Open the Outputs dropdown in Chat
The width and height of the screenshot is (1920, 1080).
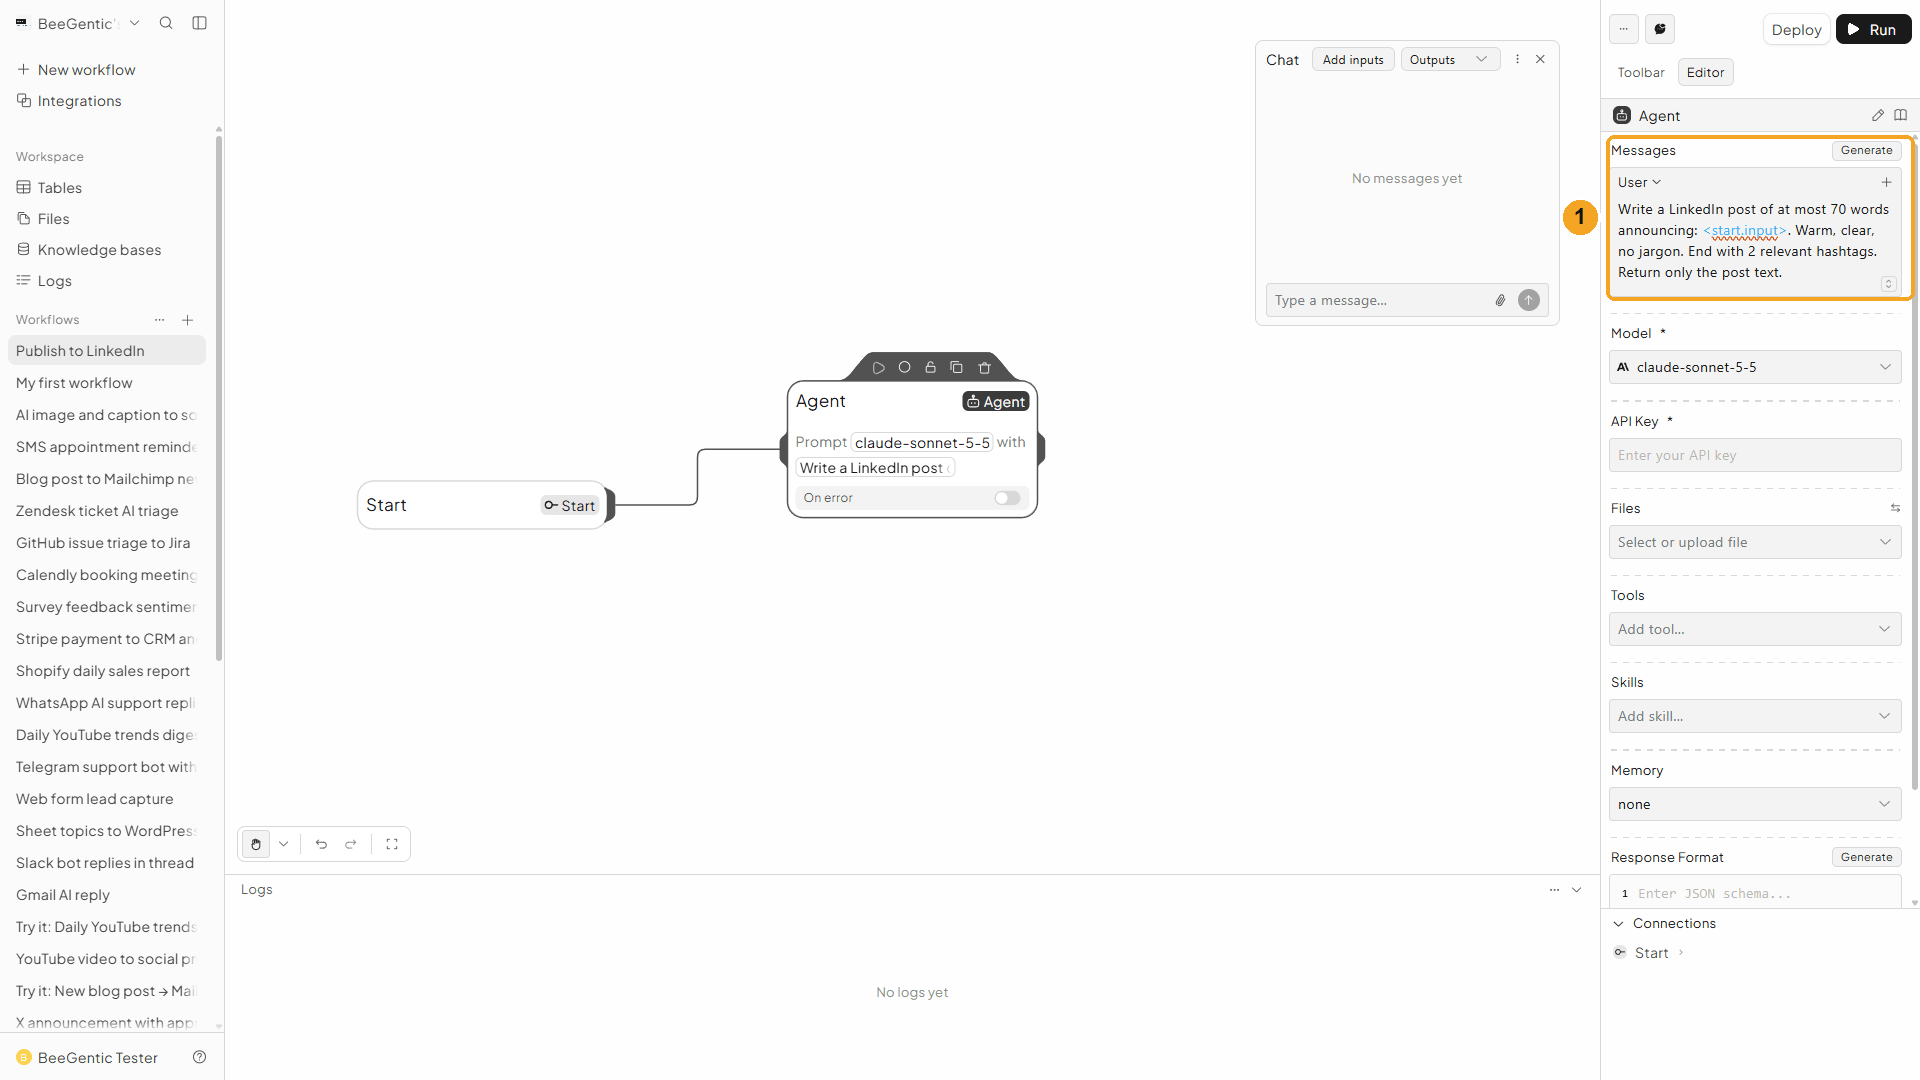(x=1450, y=60)
